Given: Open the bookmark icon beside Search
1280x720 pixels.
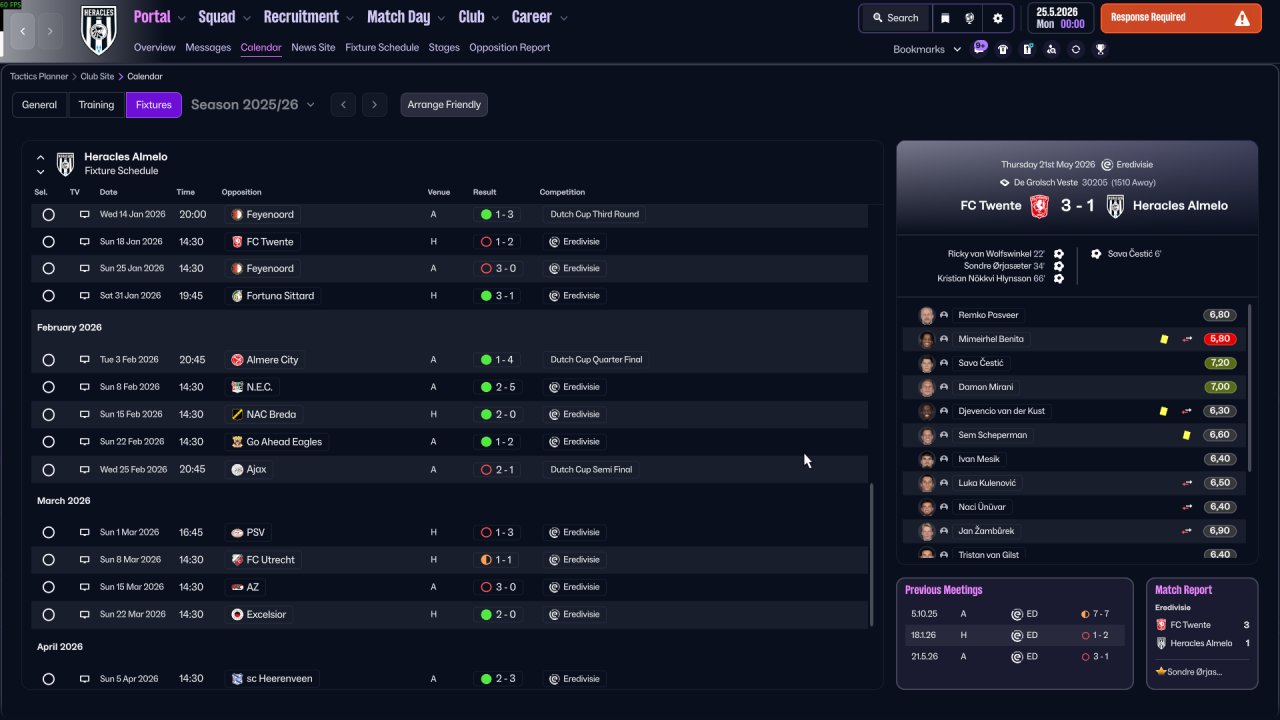Looking at the screenshot, I should coord(946,18).
